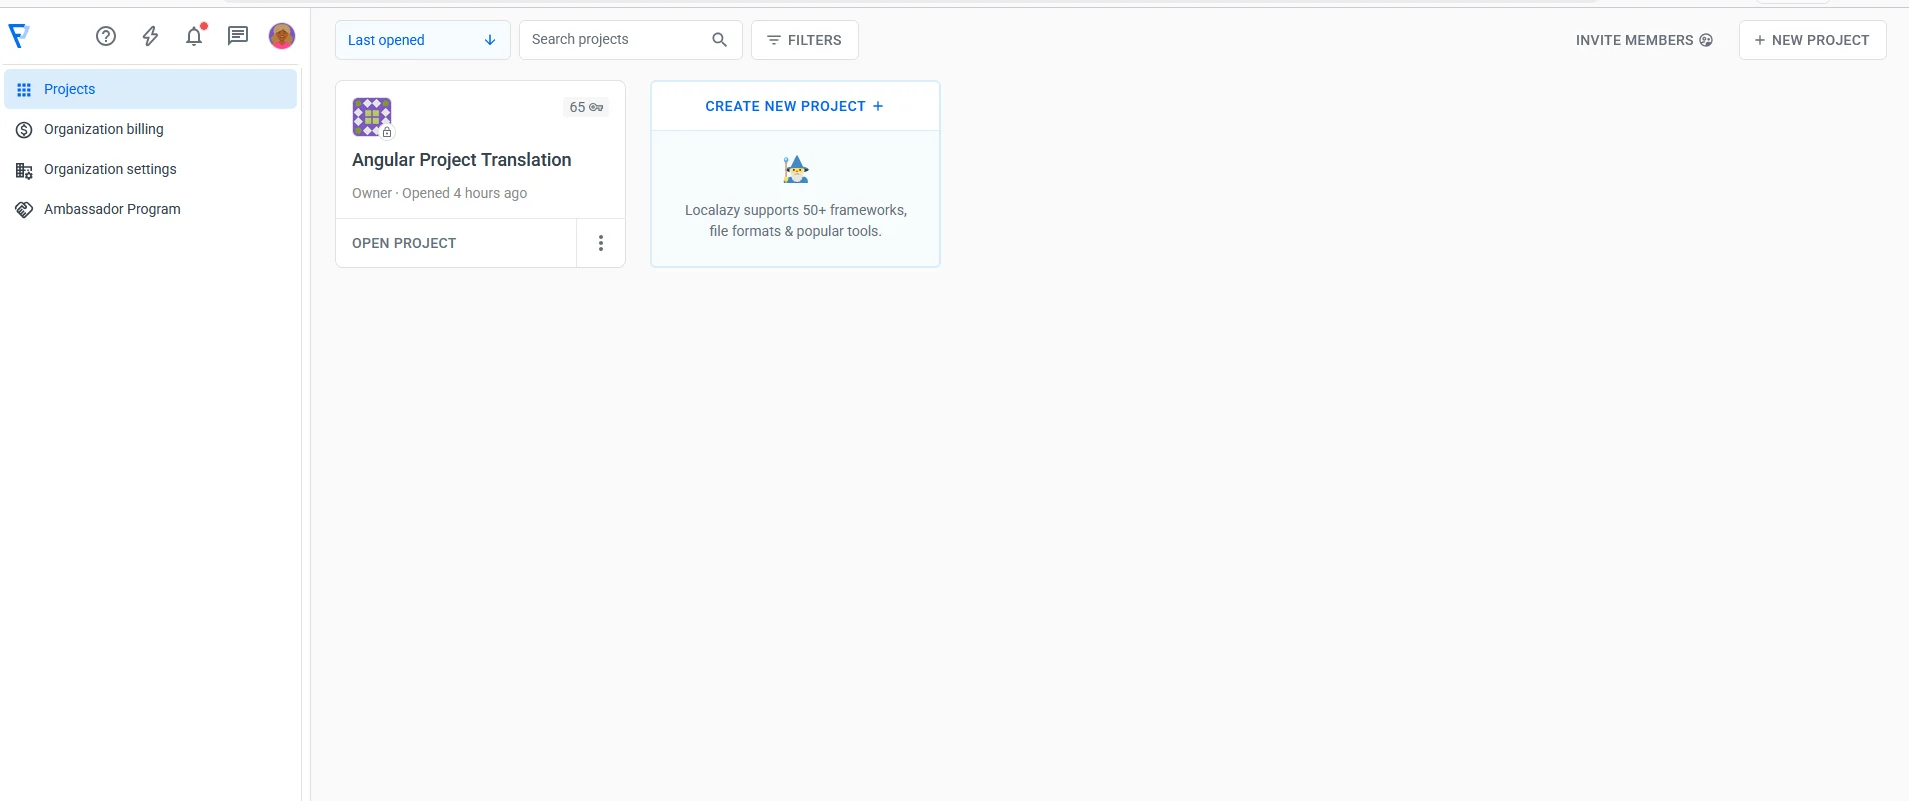Click Open Project button

pyautogui.click(x=456, y=243)
